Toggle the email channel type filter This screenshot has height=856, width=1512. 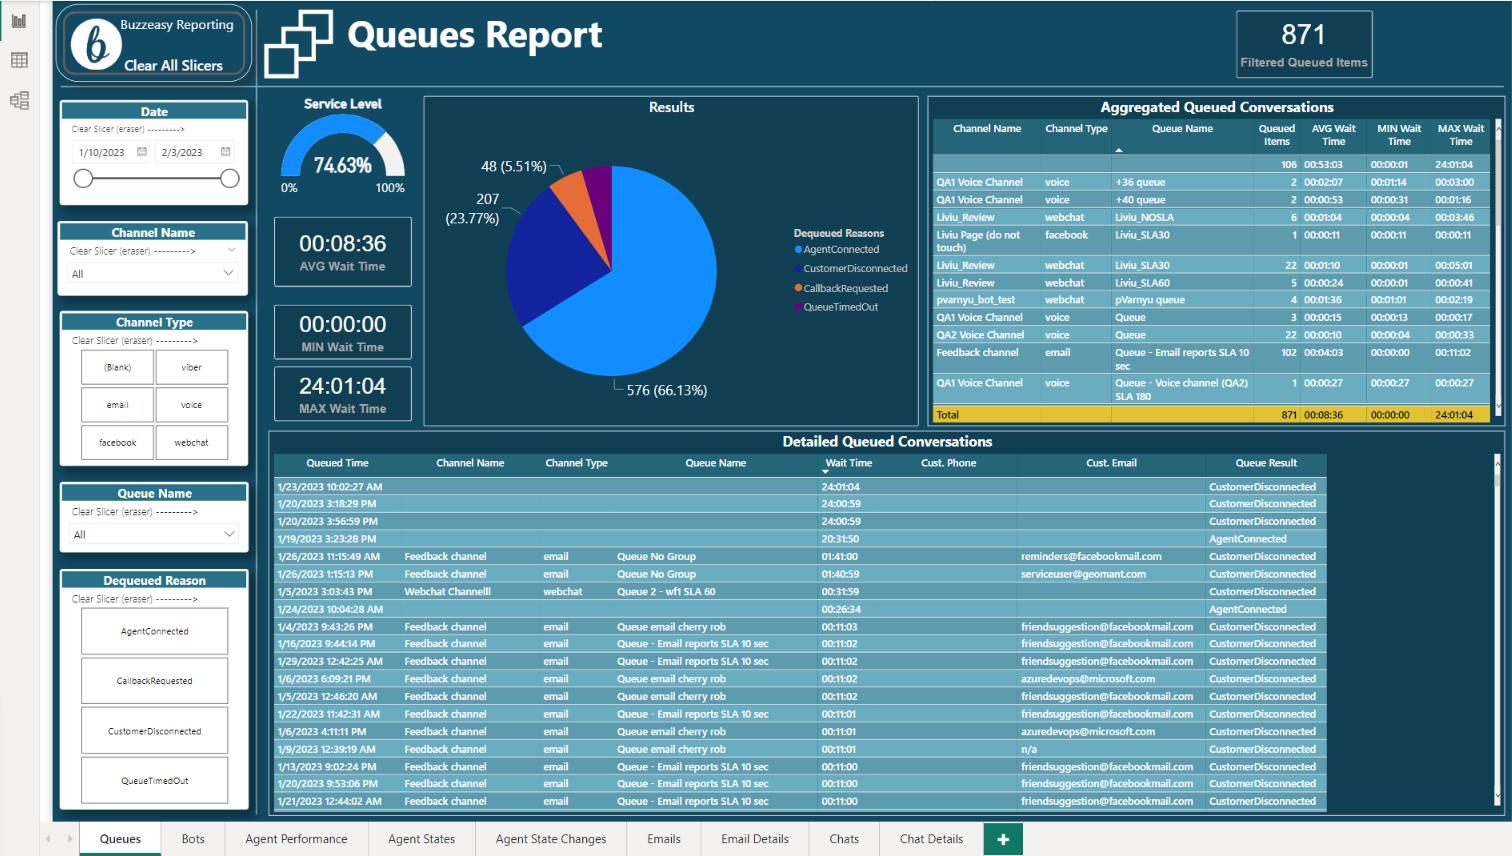[x=118, y=405]
